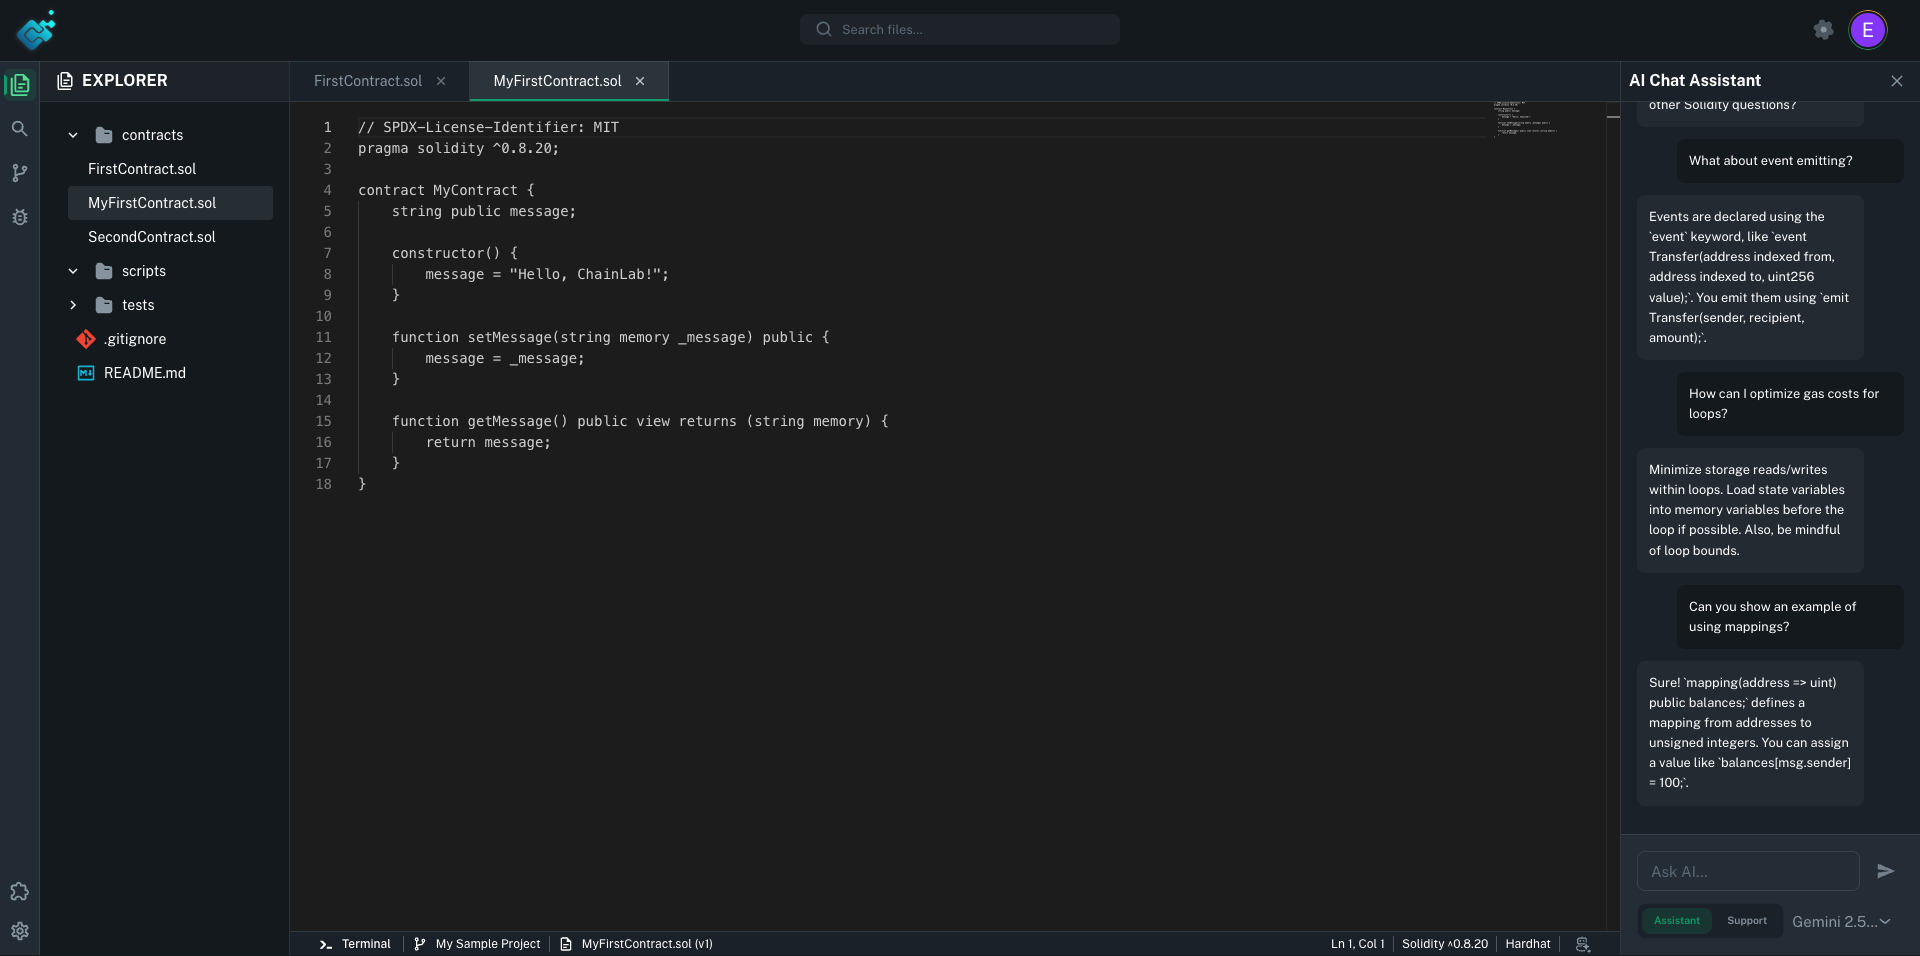Click MyFirstContract.sol (v1) status entry

click(647, 944)
